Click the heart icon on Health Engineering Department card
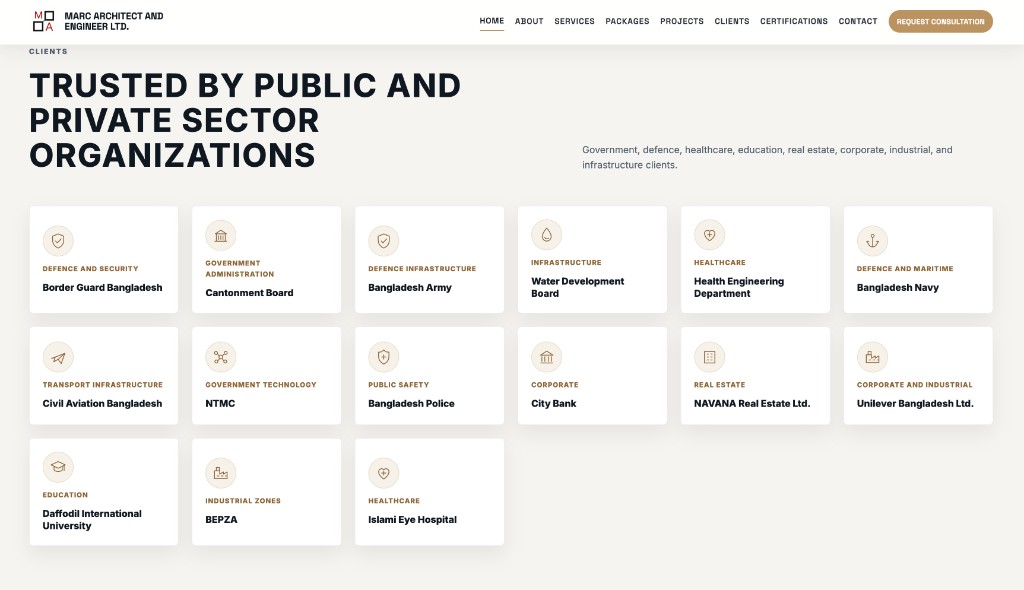Image resolution: width=1024 pixels, height=590 pixels. click(x=709, y=235)
